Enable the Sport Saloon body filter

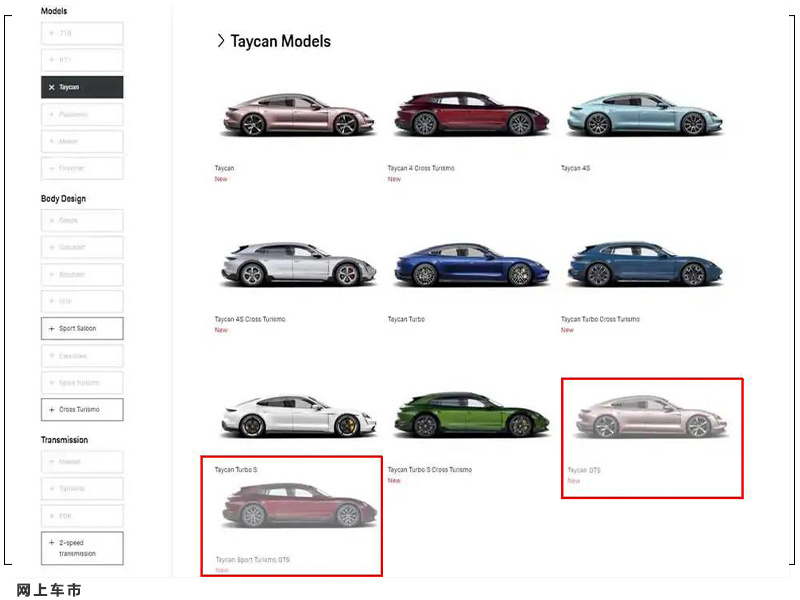click(x=82, y=329)
